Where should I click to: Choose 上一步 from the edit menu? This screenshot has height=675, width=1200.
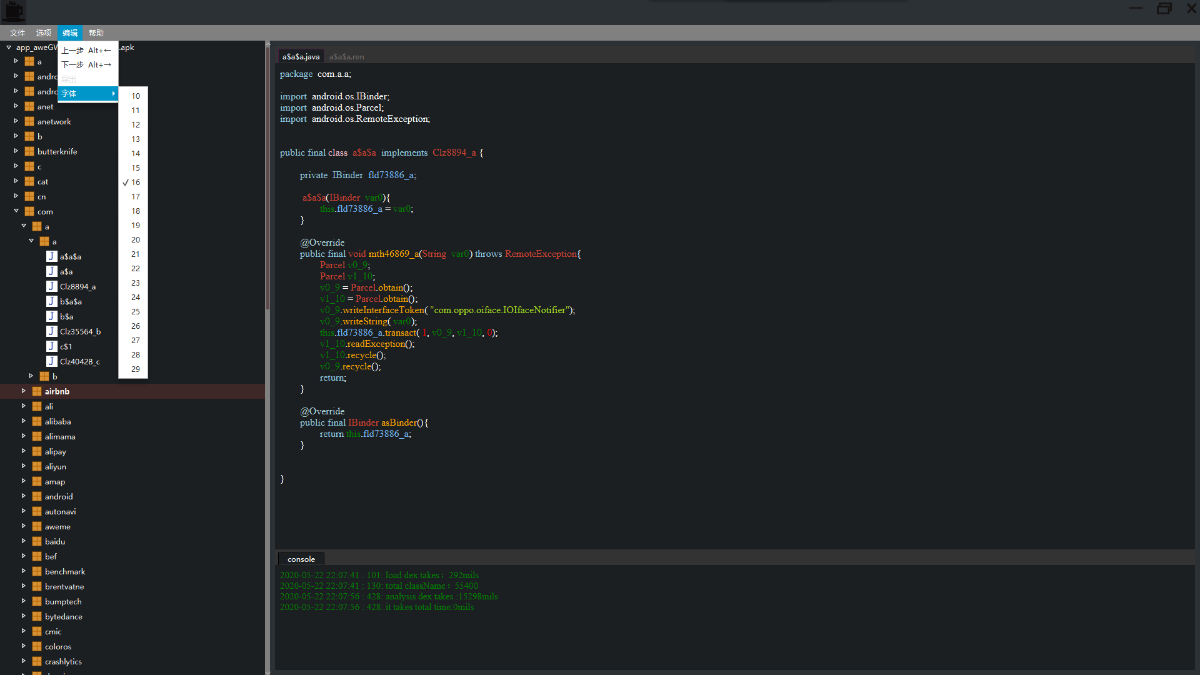pyautogui.click(x=88, y=50)
